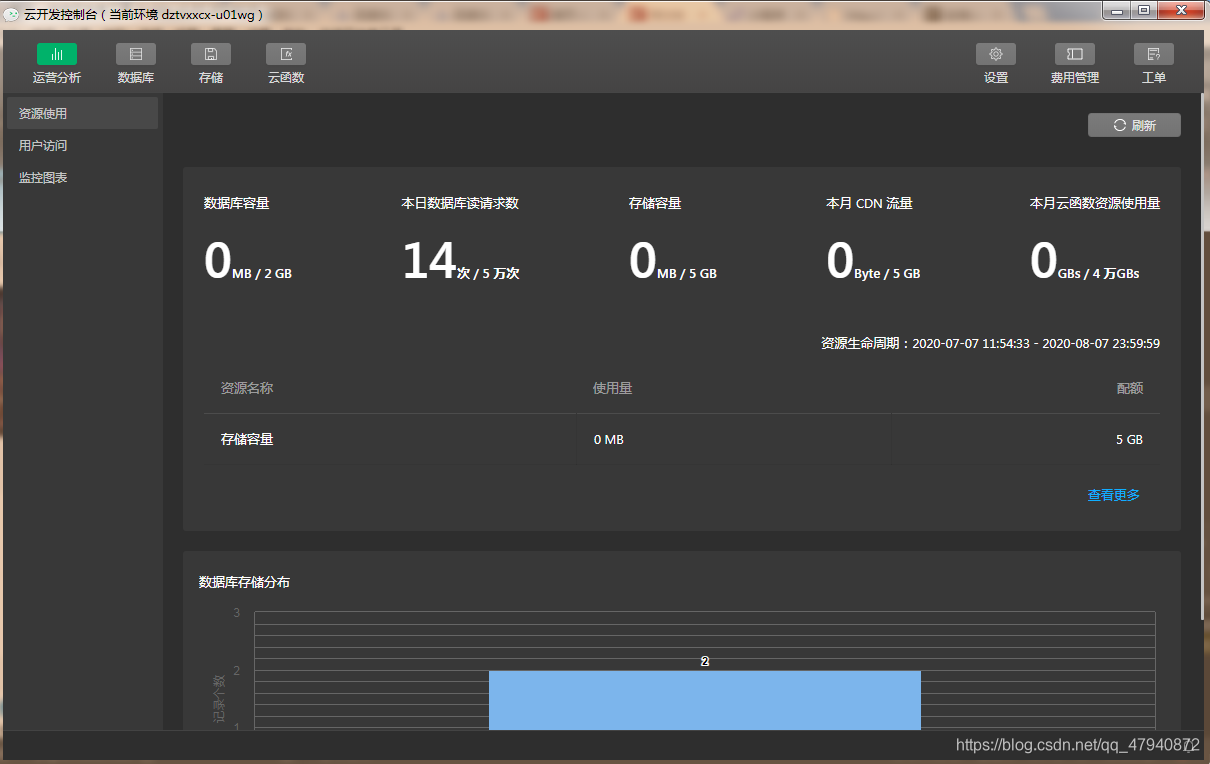Select the 存储 storage icon
This screenshot has width=1210, height=764.
(x=211, y=55)
